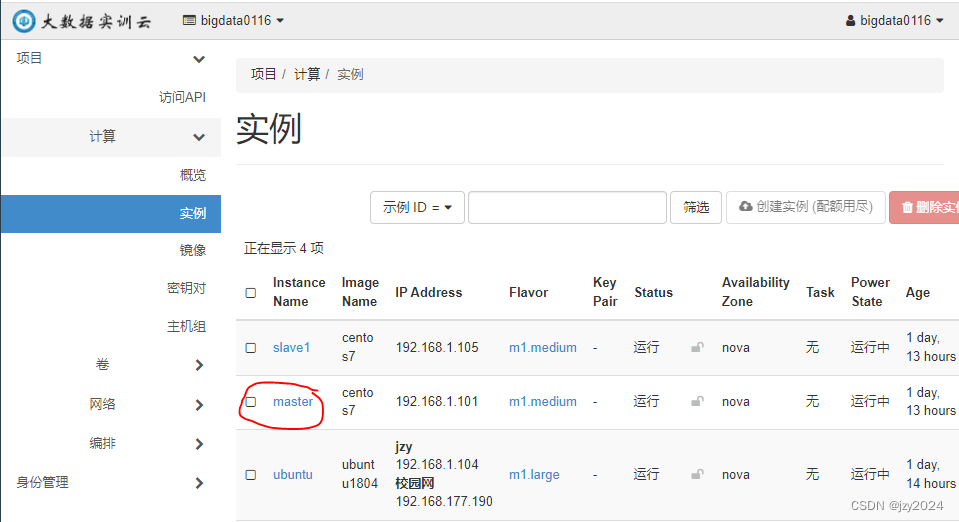959x522 pixels.
Task: Open the bigdata0116 user account menu
Action: click(894, 21)
